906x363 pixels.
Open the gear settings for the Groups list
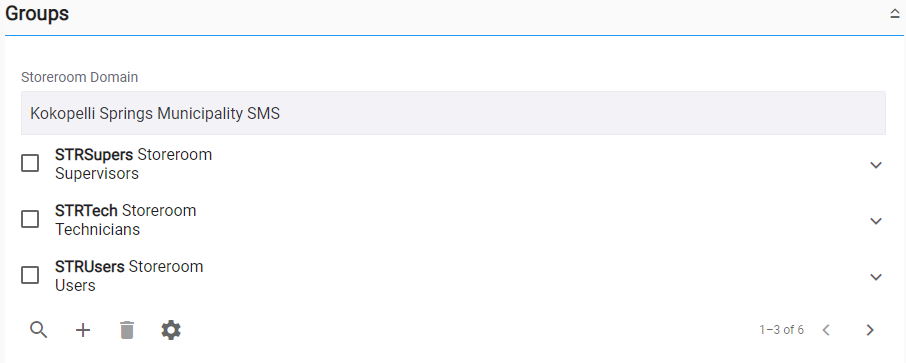171,330
